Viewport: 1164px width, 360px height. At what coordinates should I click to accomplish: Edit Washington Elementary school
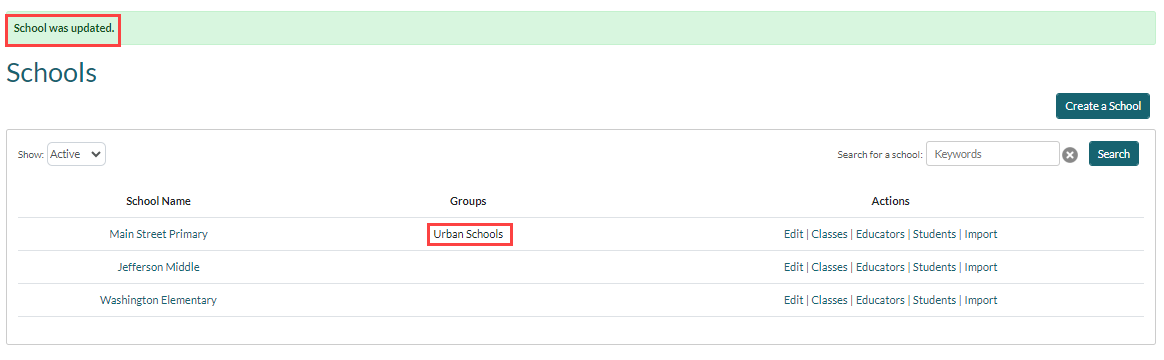point(794,301)
